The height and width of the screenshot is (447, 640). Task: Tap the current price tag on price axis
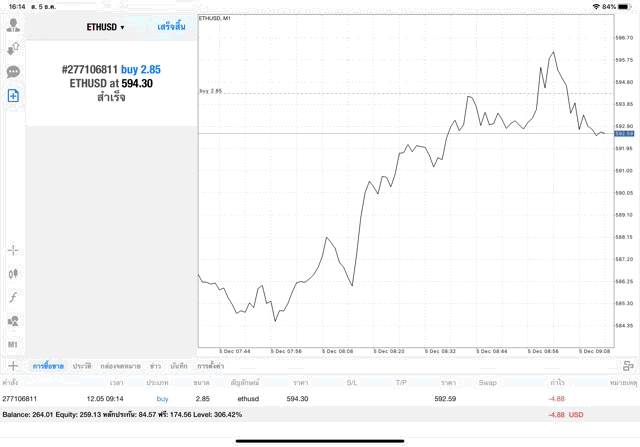pos(624,134)
